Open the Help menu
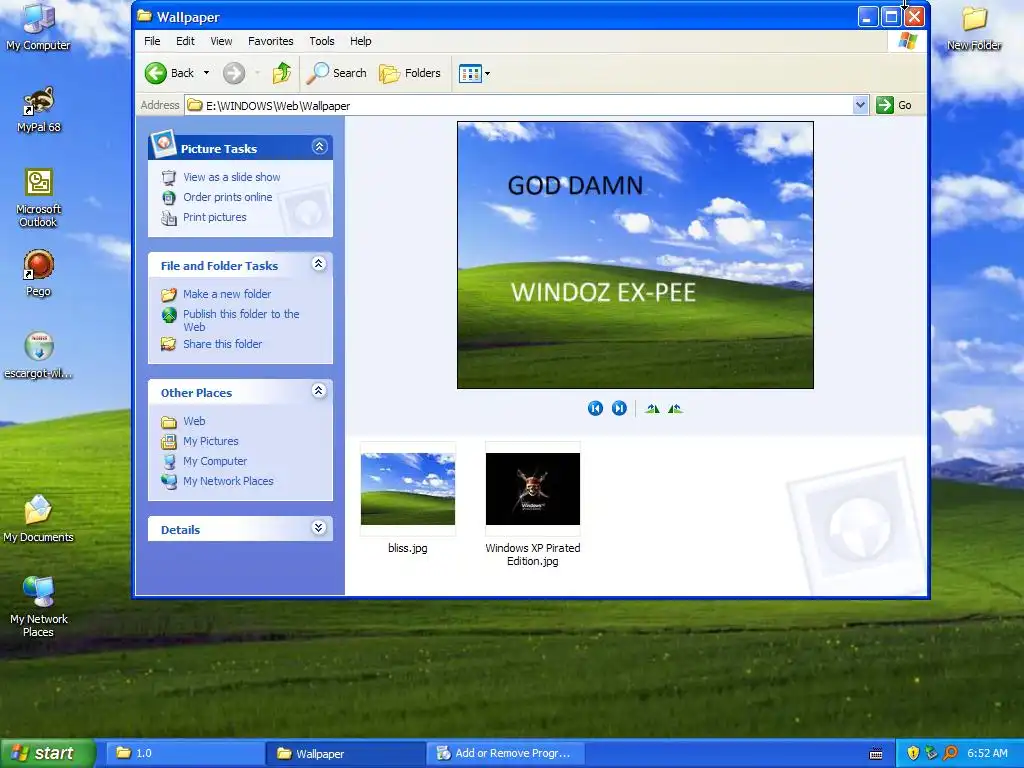1024x768 pixels. [x=360, y=41]
